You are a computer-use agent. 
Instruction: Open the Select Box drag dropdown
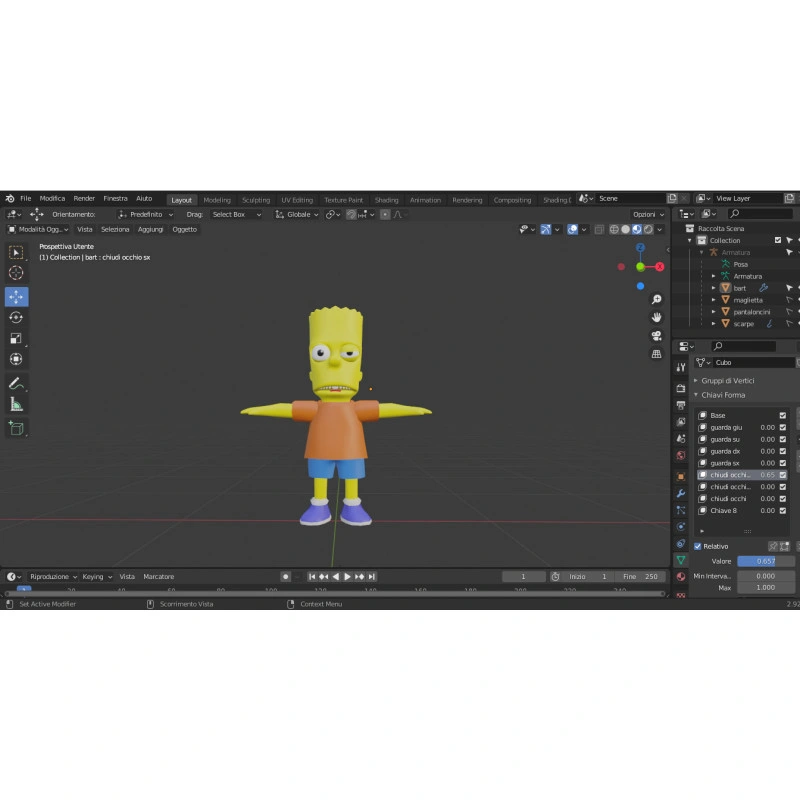tap(236, 215)
